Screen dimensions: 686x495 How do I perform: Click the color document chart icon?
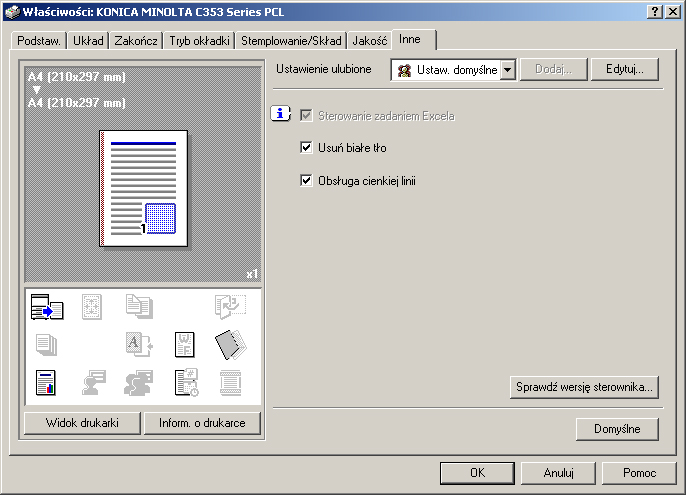[46, 383]
